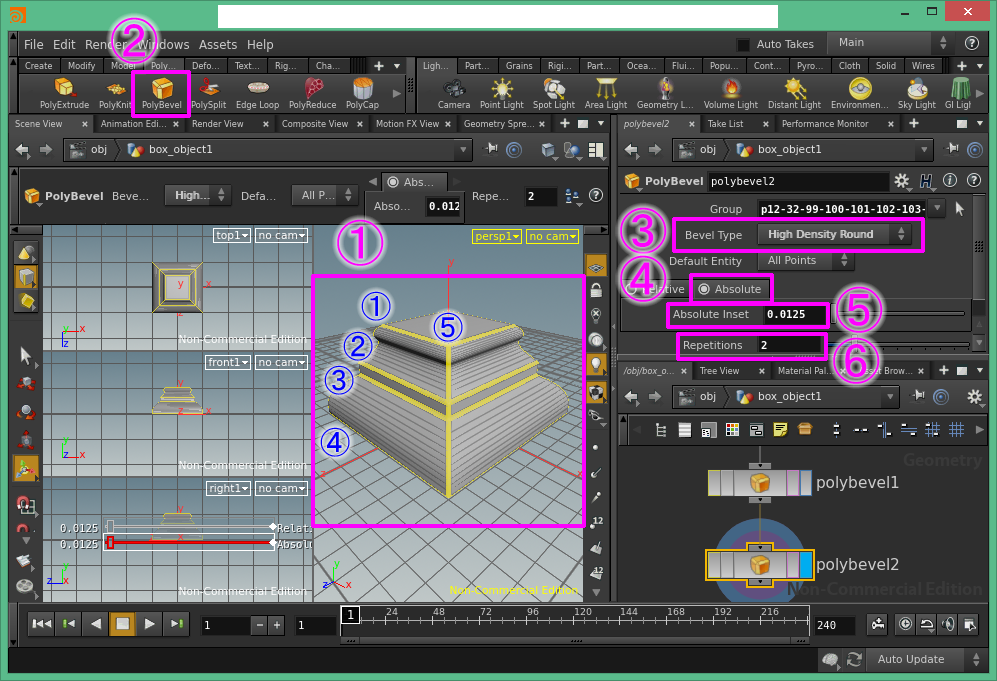
Task: Create a Point Light from the shelf
Action: [x=502, y=93]
